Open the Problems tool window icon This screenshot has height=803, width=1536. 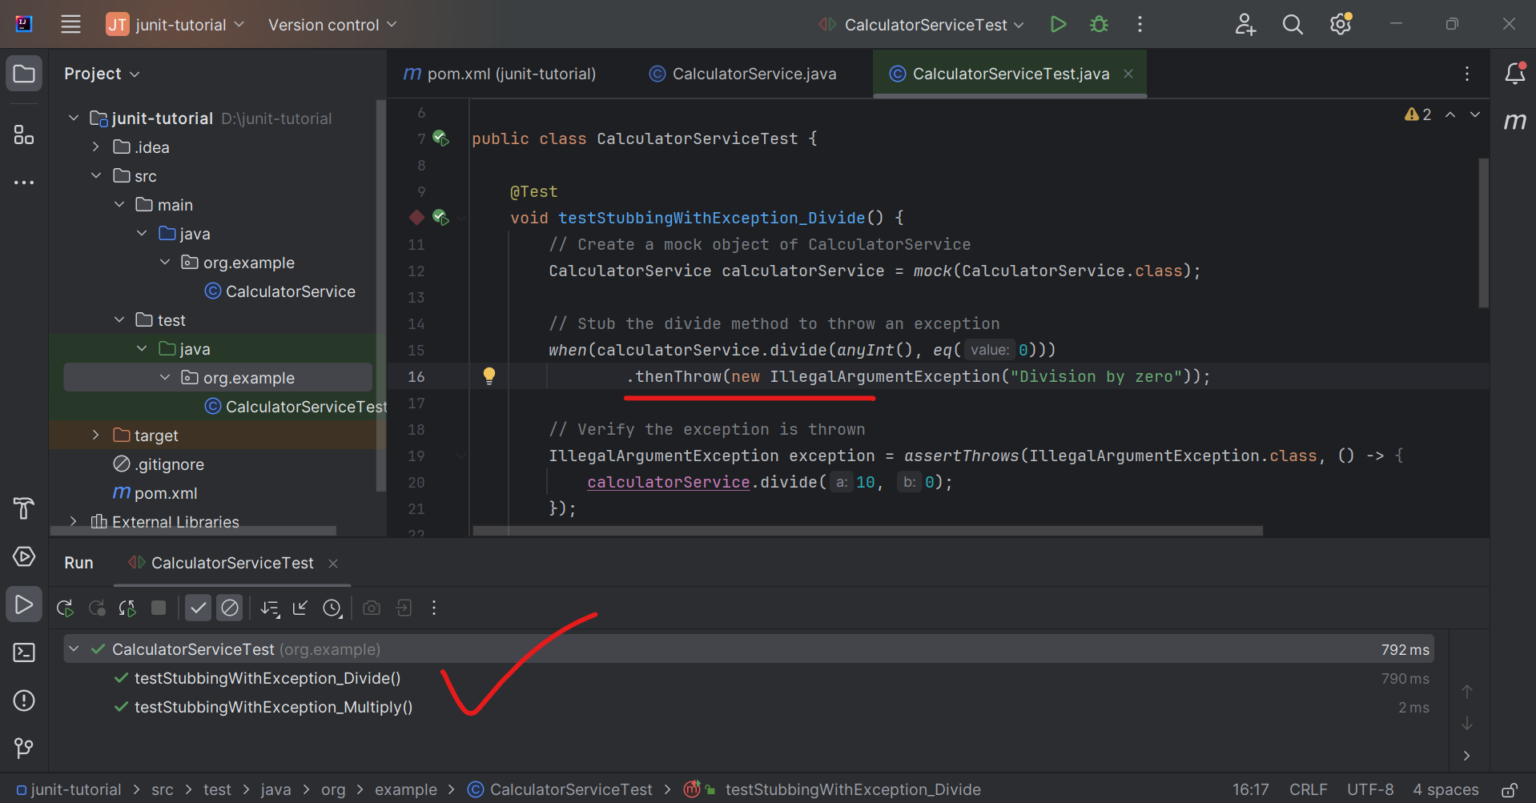[24, 700]
